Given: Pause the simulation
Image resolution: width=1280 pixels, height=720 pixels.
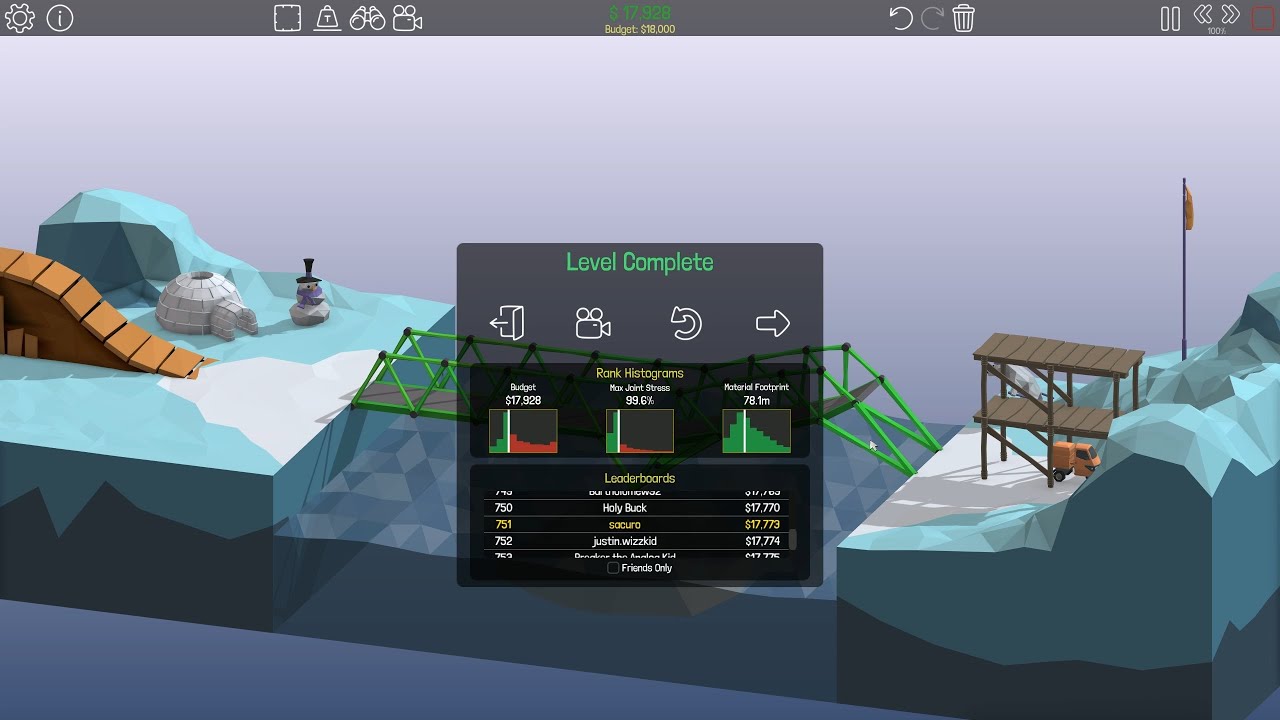Looking at the screenshot, I should click(1170, 18).
